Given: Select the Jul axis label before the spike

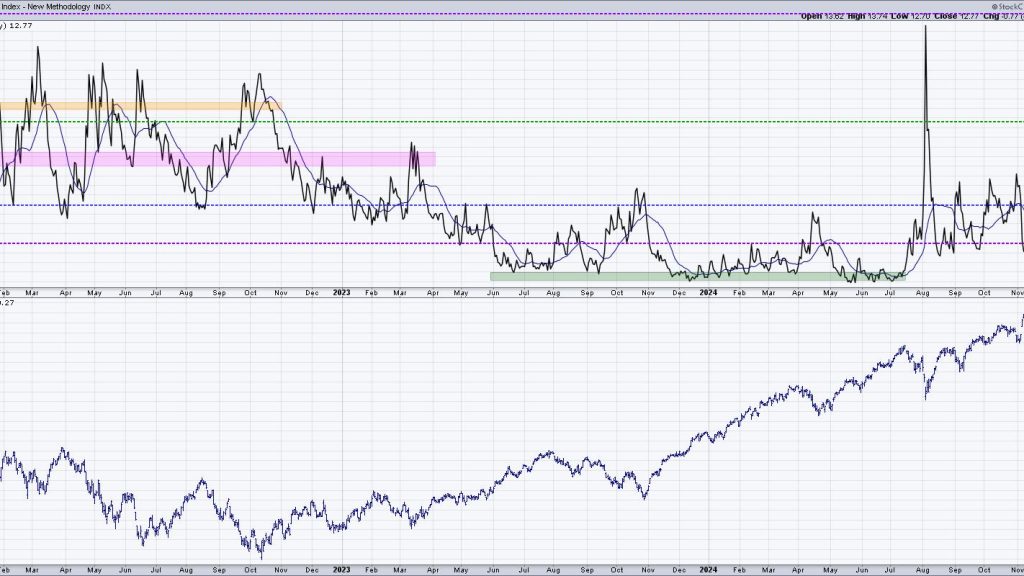Looking at the screenshot, I should click(891, 293).
